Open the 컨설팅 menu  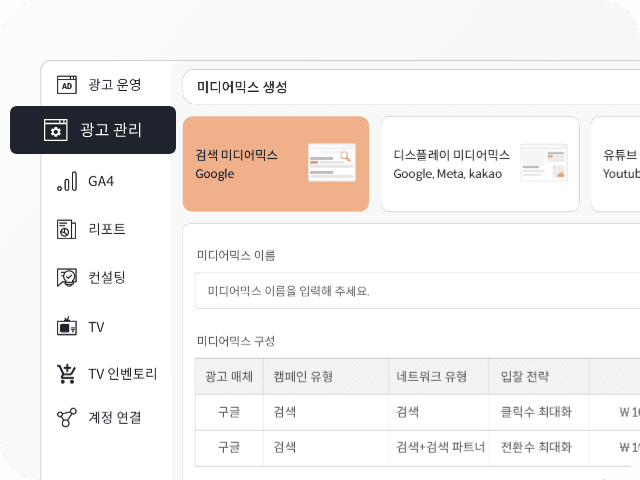107,278
